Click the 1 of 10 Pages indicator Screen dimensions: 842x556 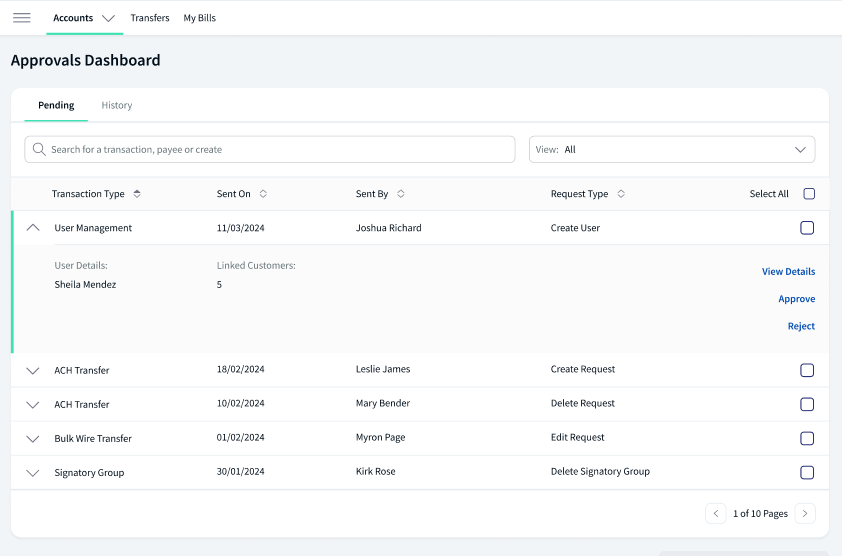pyautogui.click(x=760, y=514)
